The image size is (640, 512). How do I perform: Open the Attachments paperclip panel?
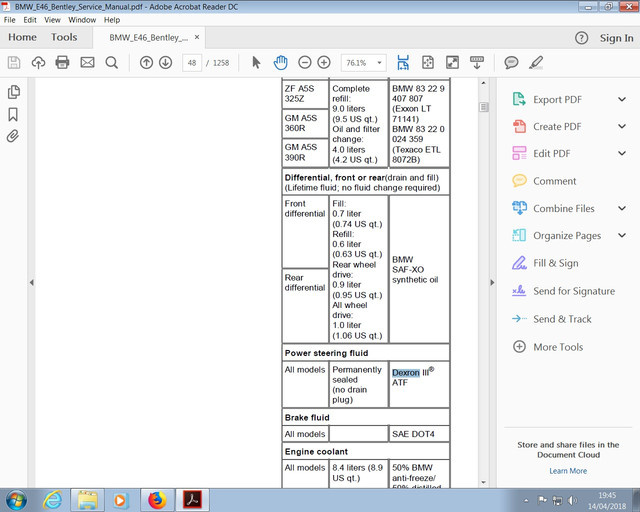point(13,136)
